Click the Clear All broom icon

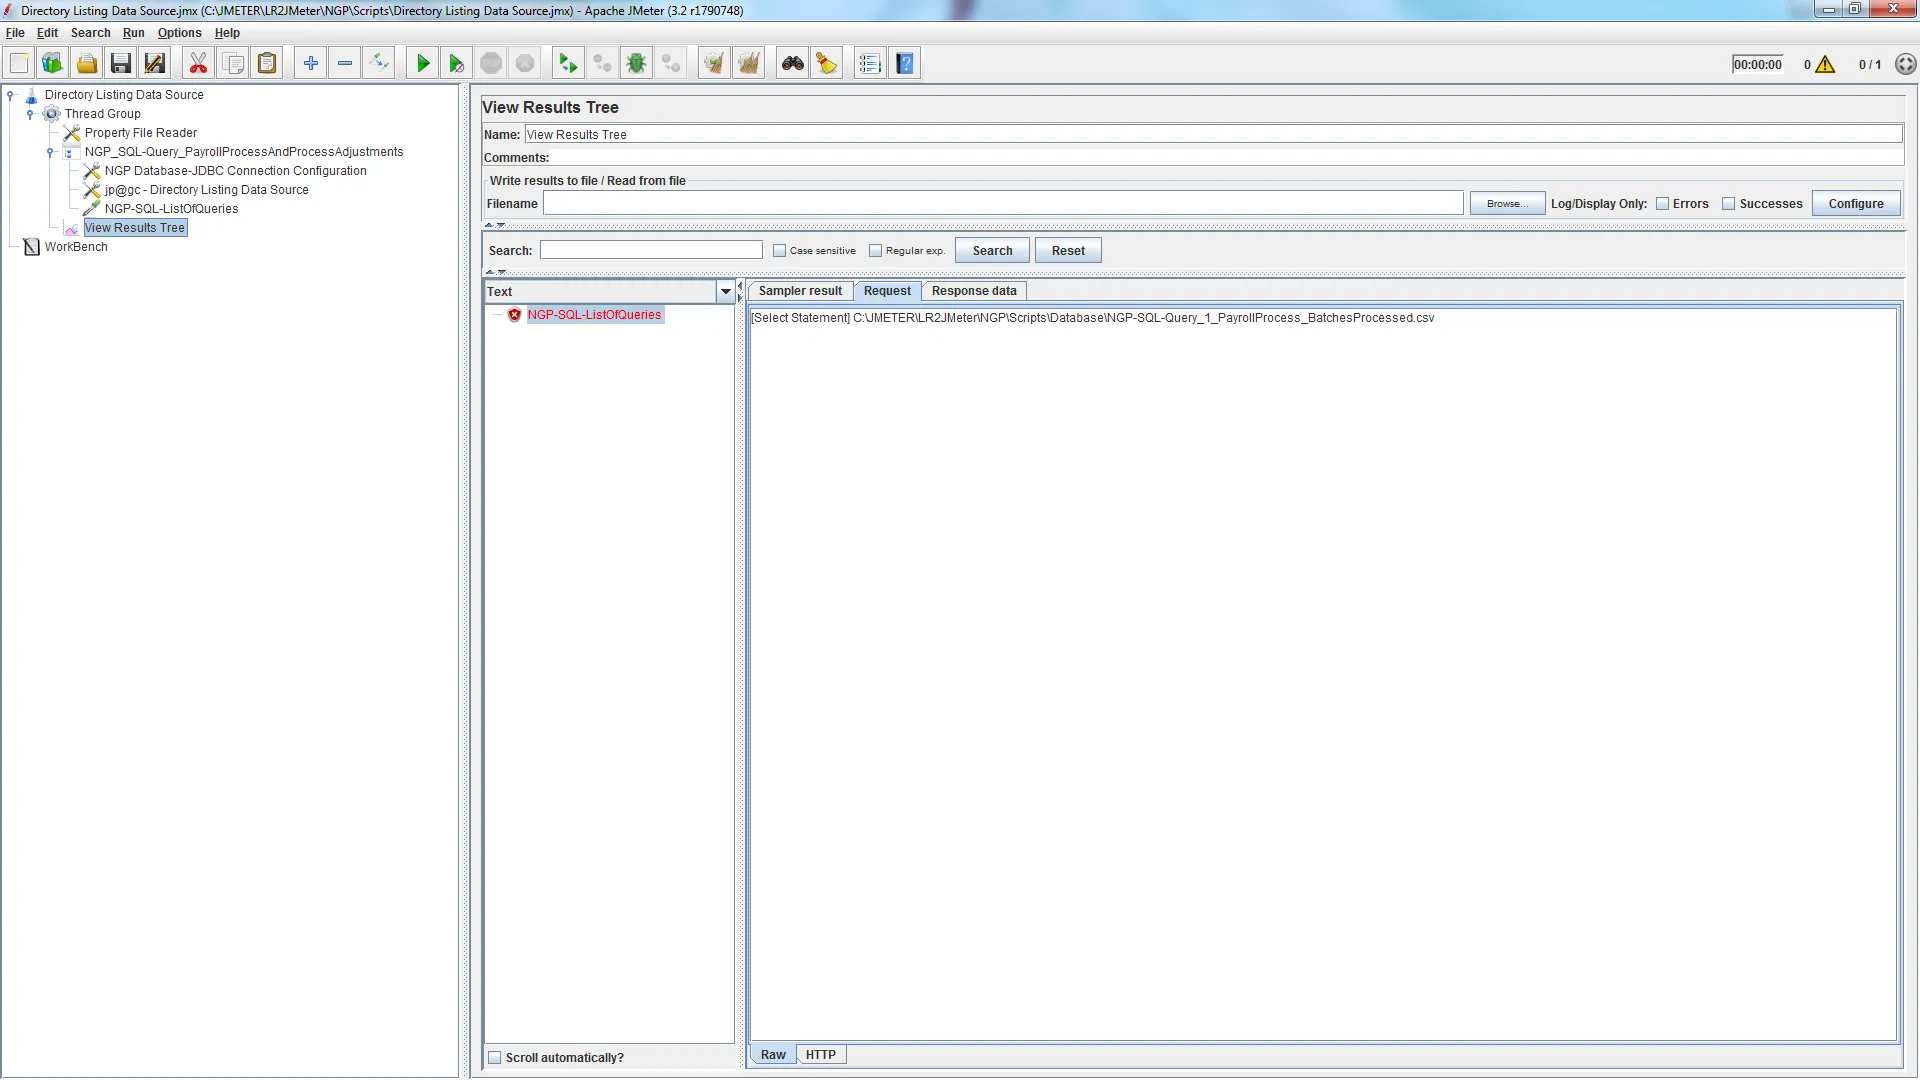[748, 64]
